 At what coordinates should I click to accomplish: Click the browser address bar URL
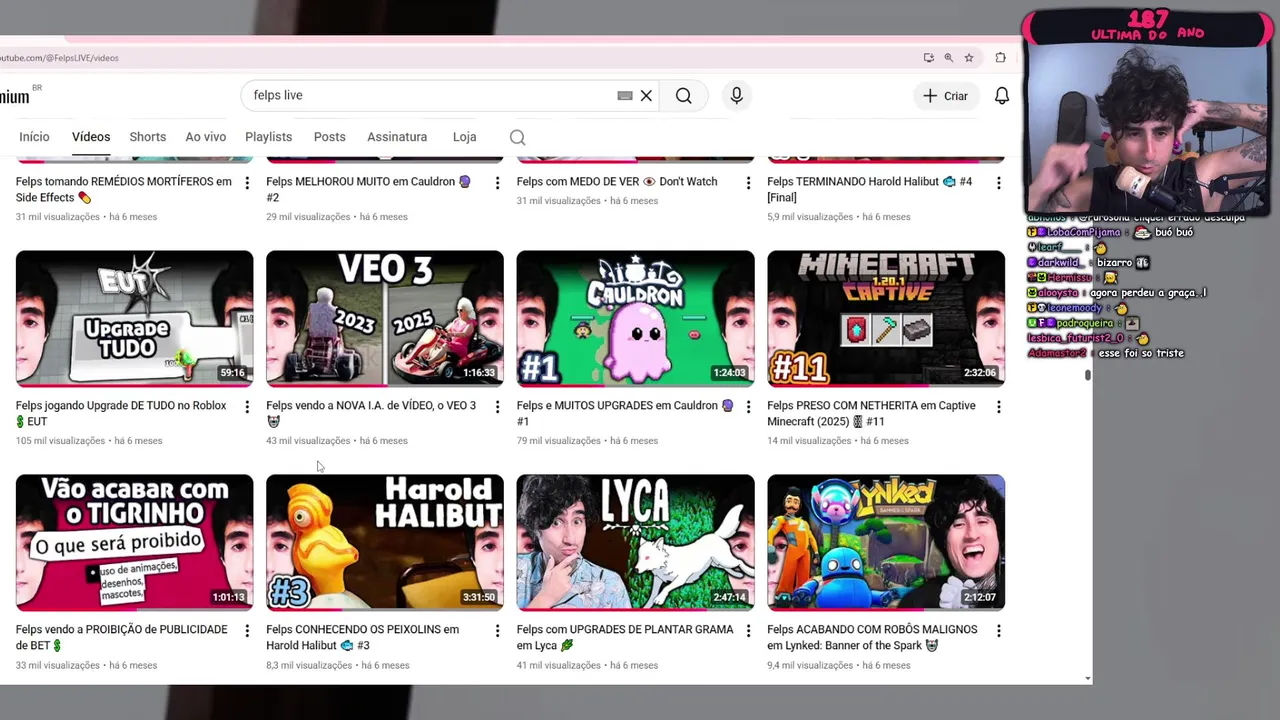[x=60, y=58]
